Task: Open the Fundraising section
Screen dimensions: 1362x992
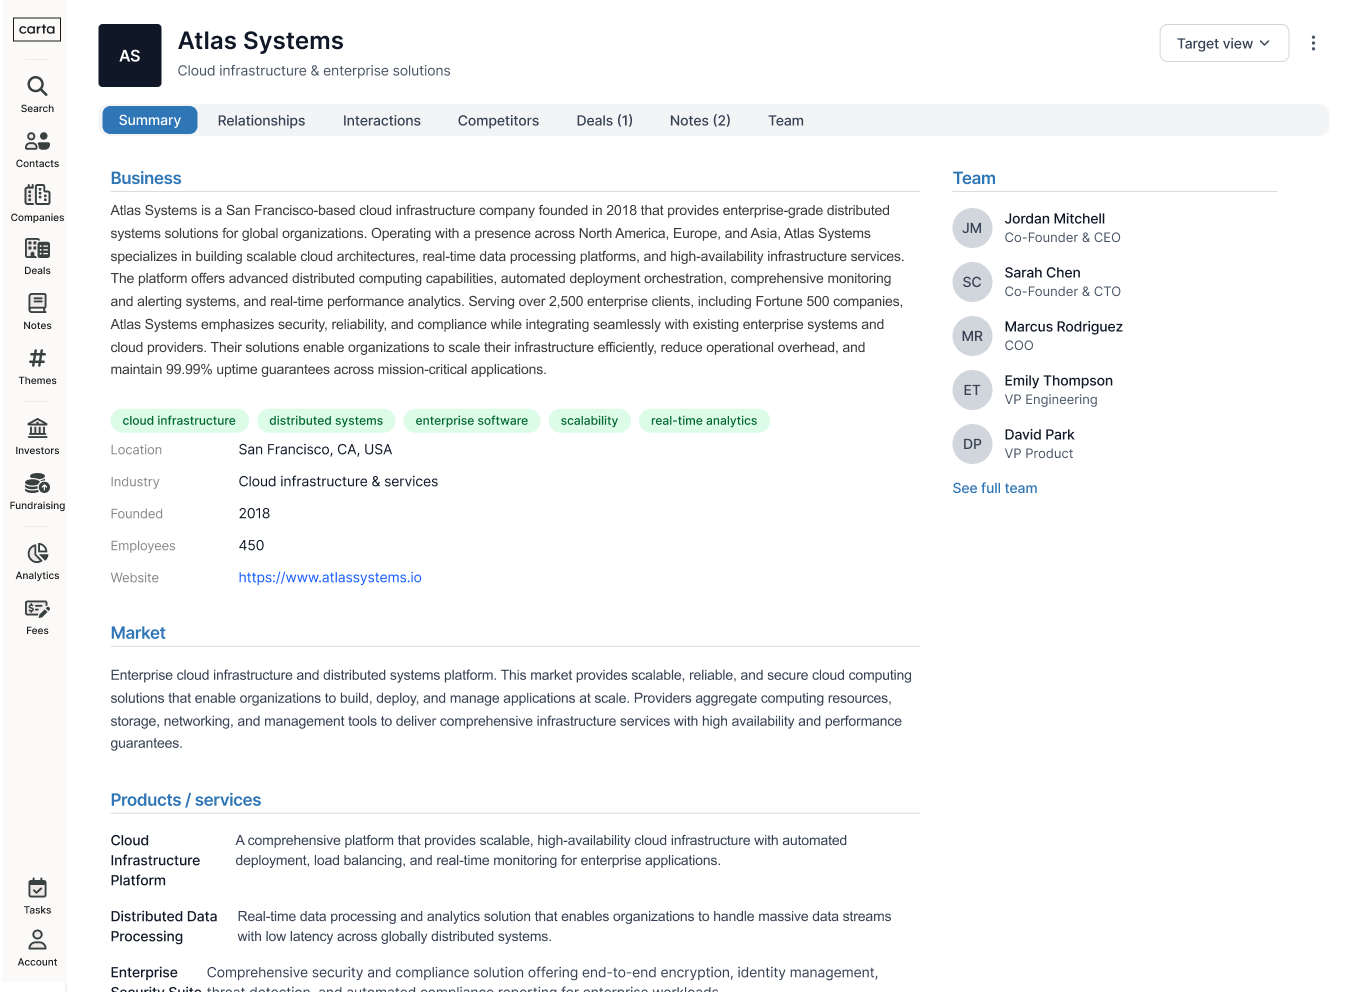Action: click(x=36, y=491)
